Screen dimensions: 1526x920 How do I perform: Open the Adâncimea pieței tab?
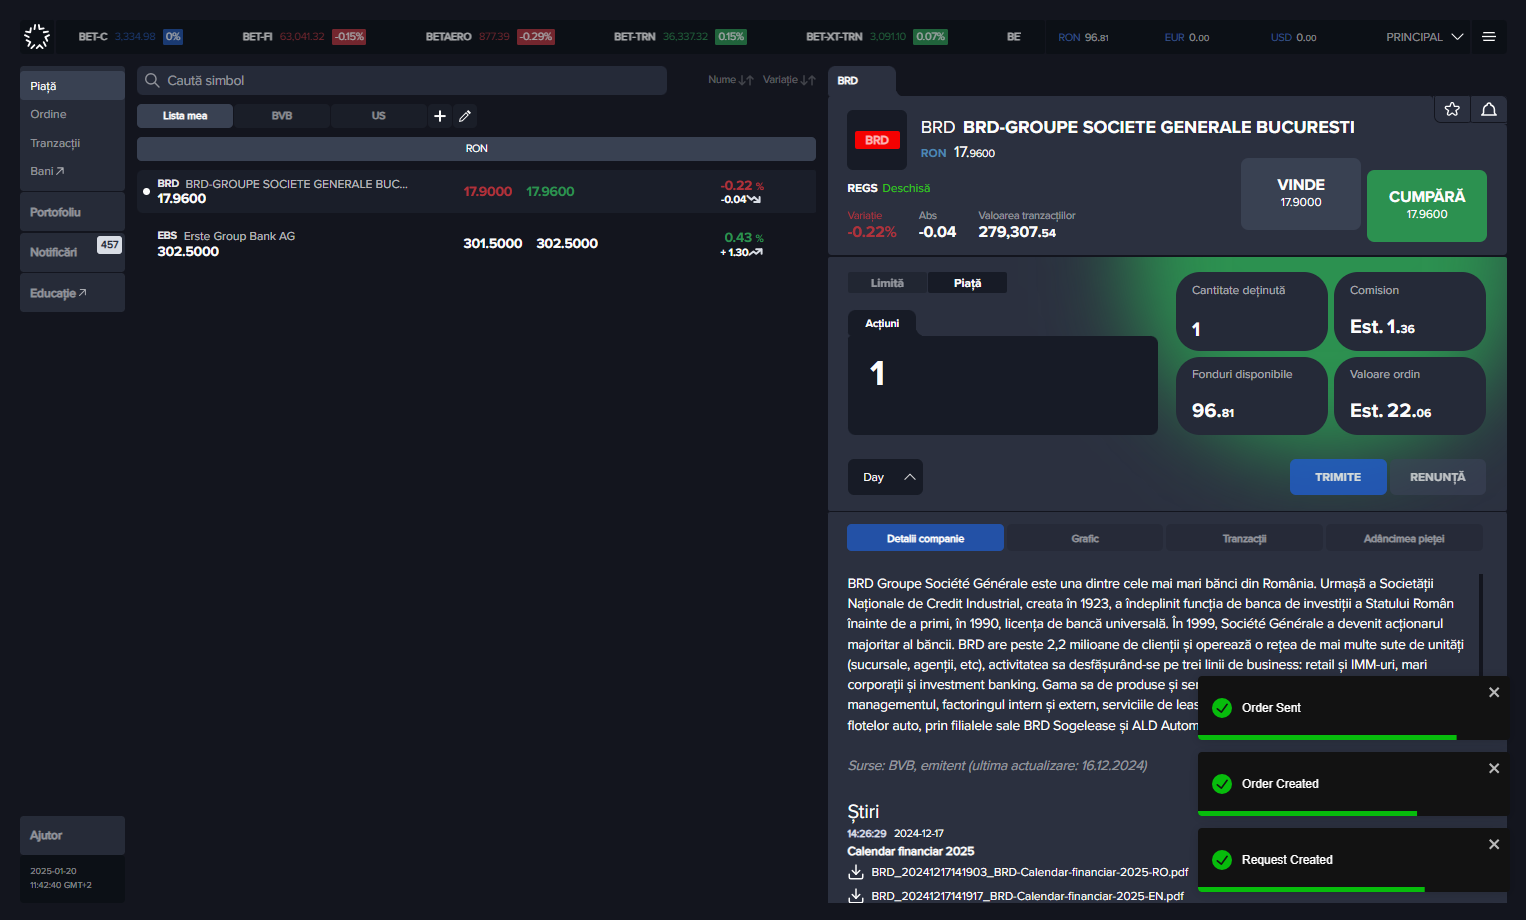click(1404, 538)
